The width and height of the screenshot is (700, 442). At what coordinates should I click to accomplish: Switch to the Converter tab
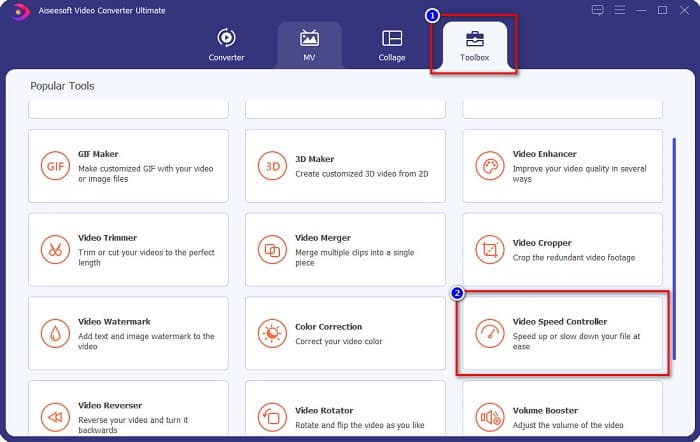point(226,45)
